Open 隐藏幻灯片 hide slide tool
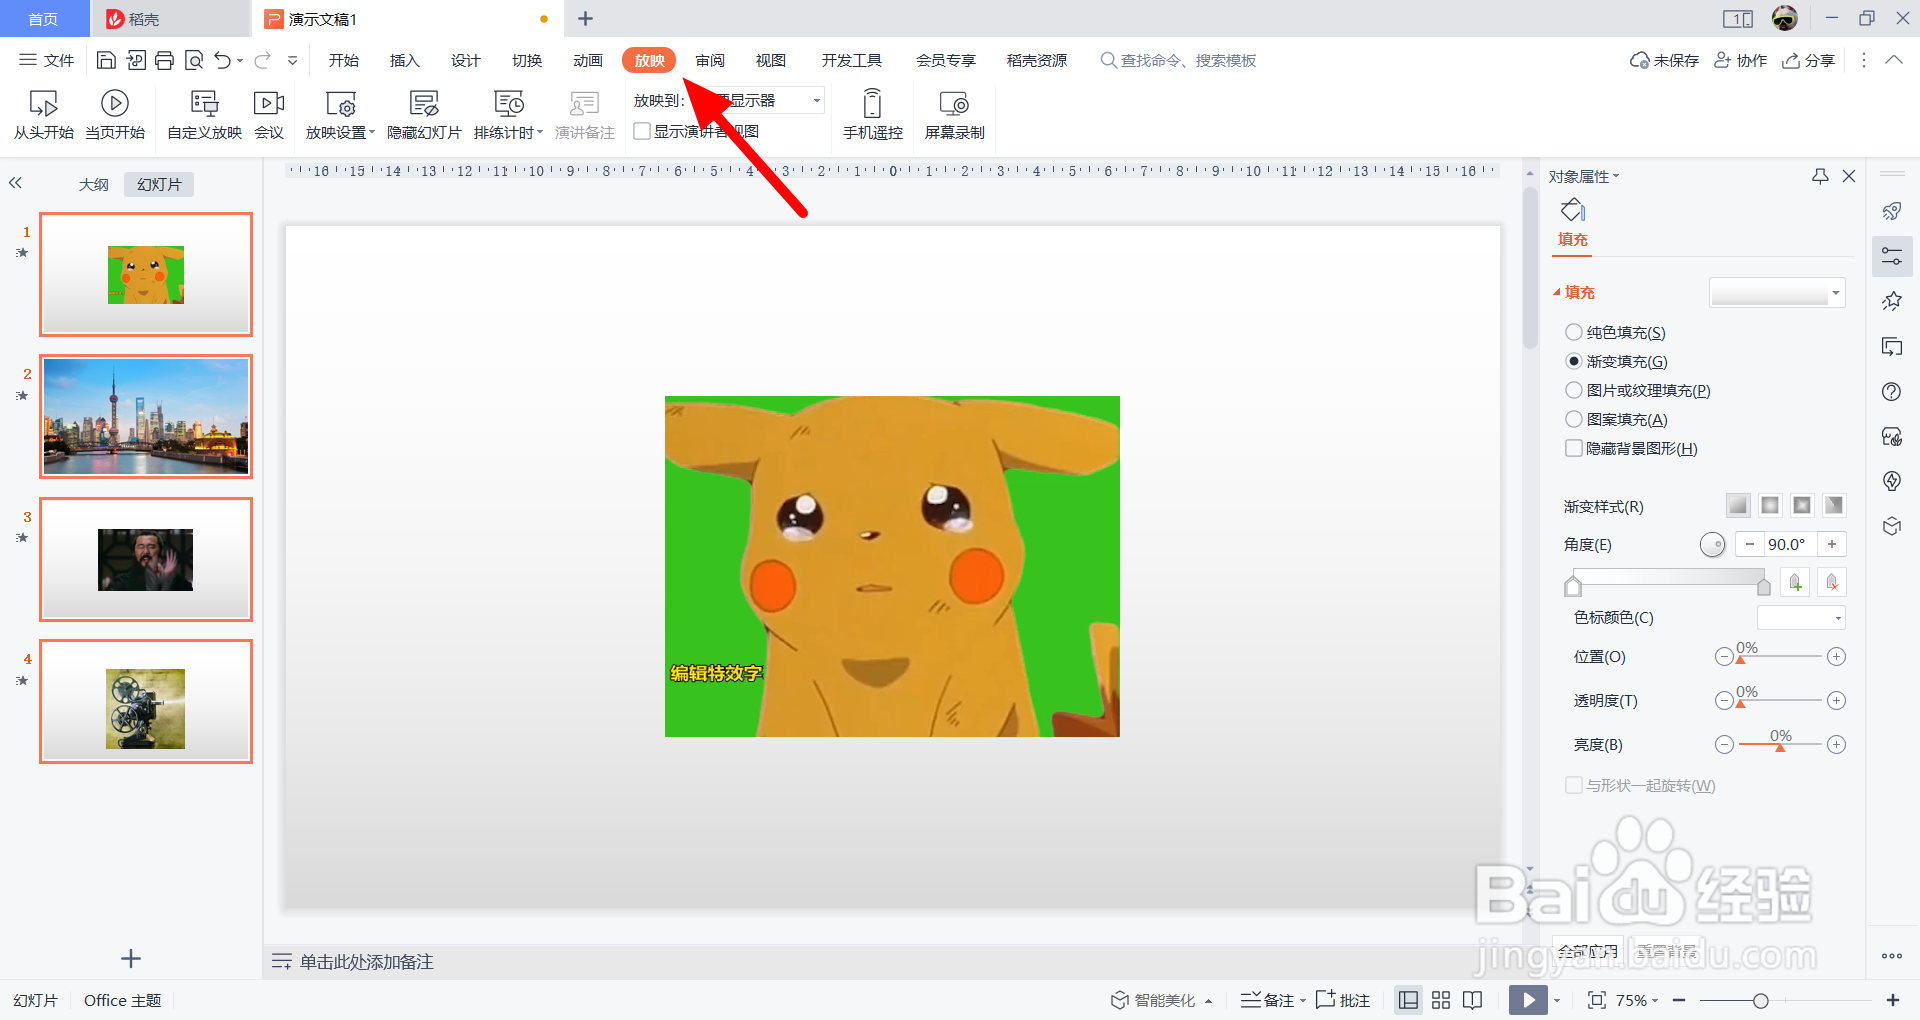The width and height of the screenshot is (1920, 1020). pyautogui.click(x=424, y=115)
